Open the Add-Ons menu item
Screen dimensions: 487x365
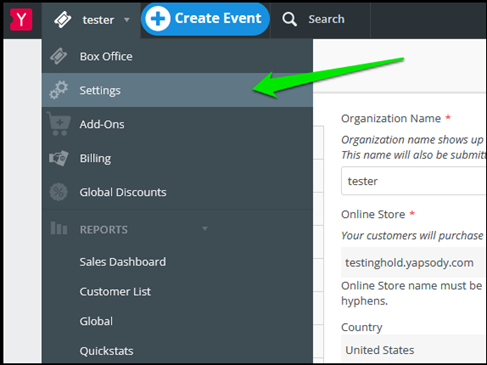pos(177,124)
